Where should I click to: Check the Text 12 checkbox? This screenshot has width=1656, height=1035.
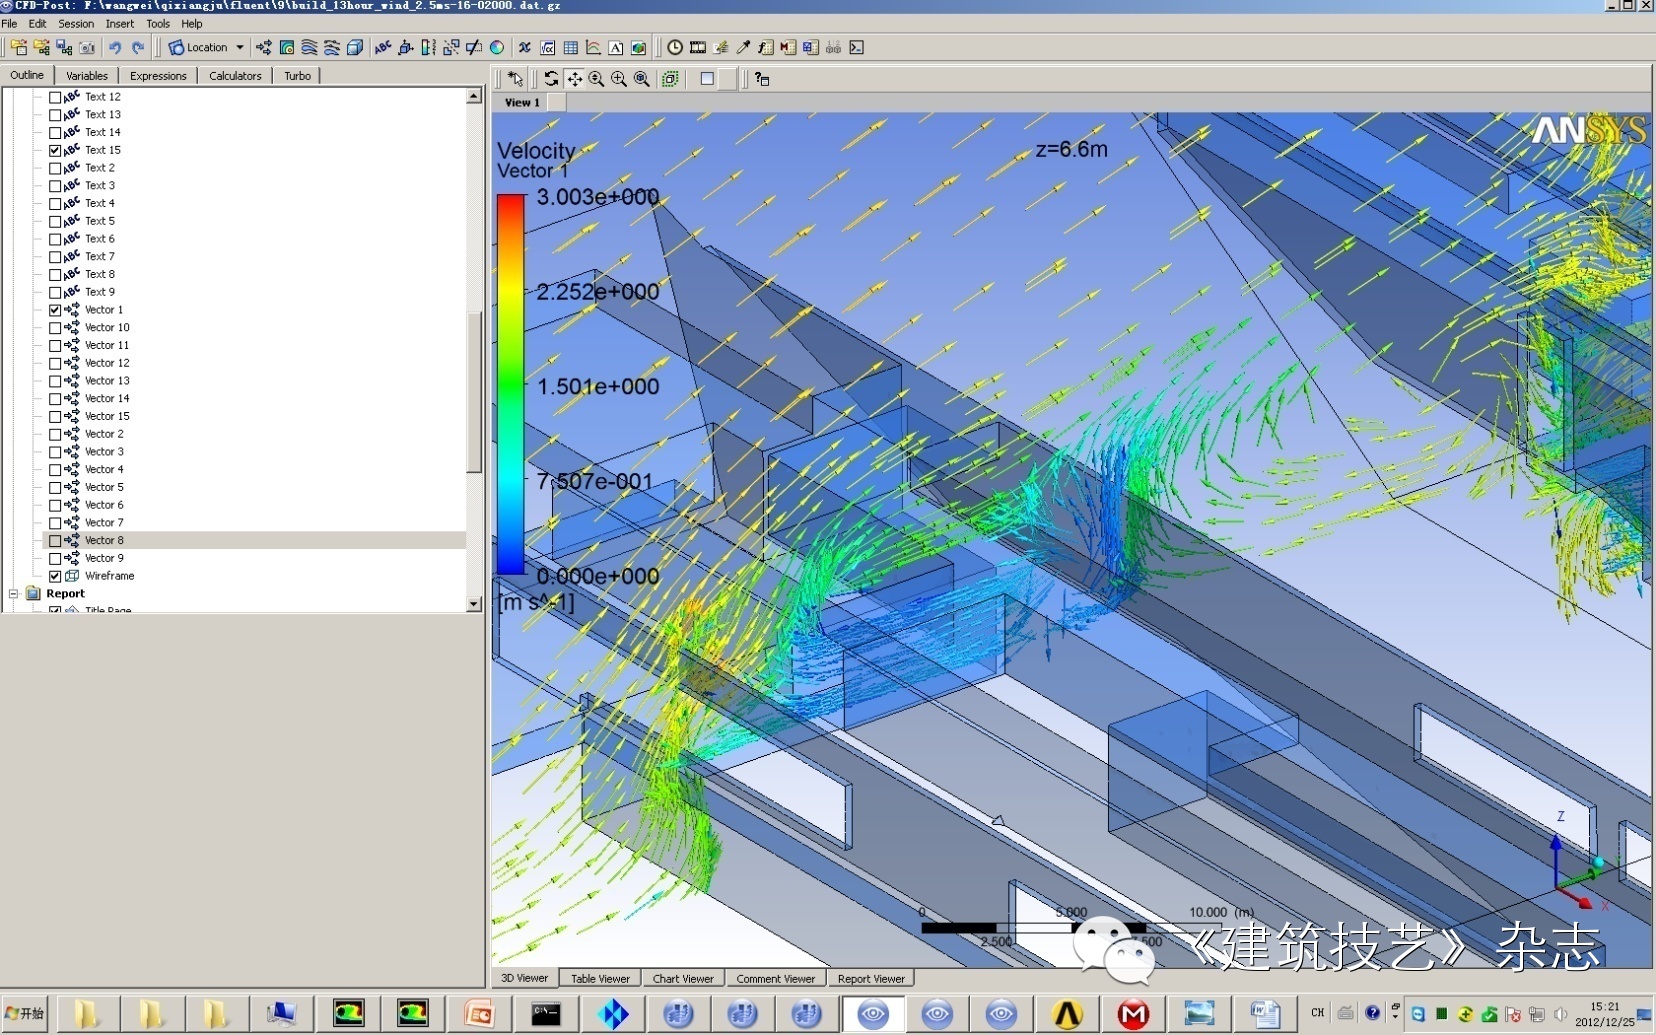55,97
